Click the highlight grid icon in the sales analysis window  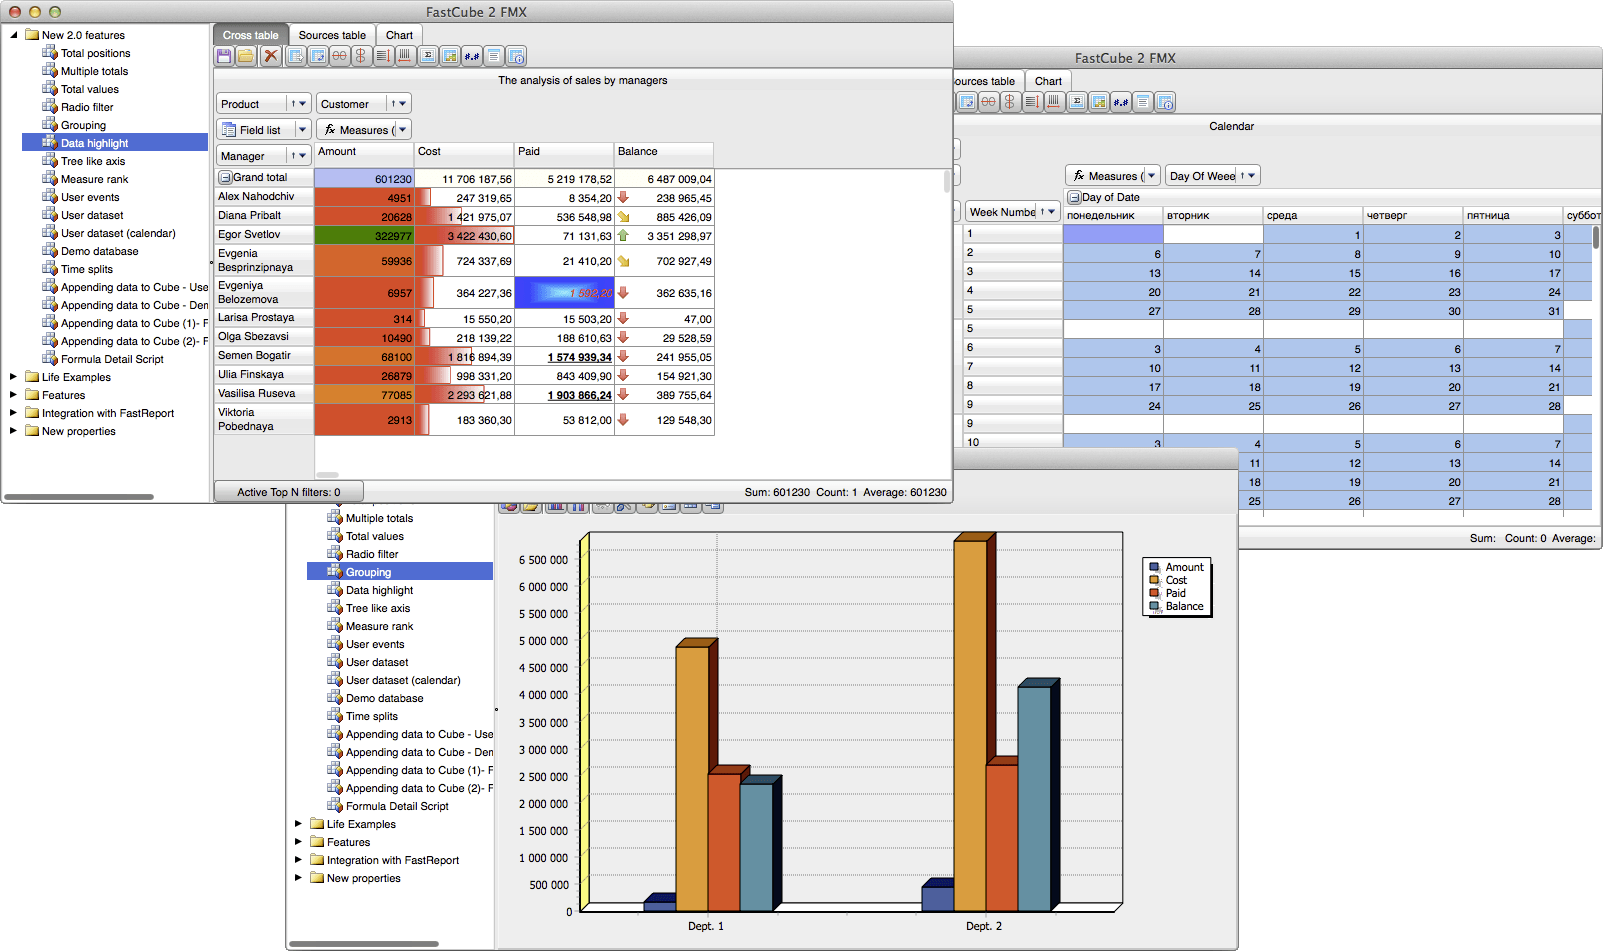pos(450,56)
